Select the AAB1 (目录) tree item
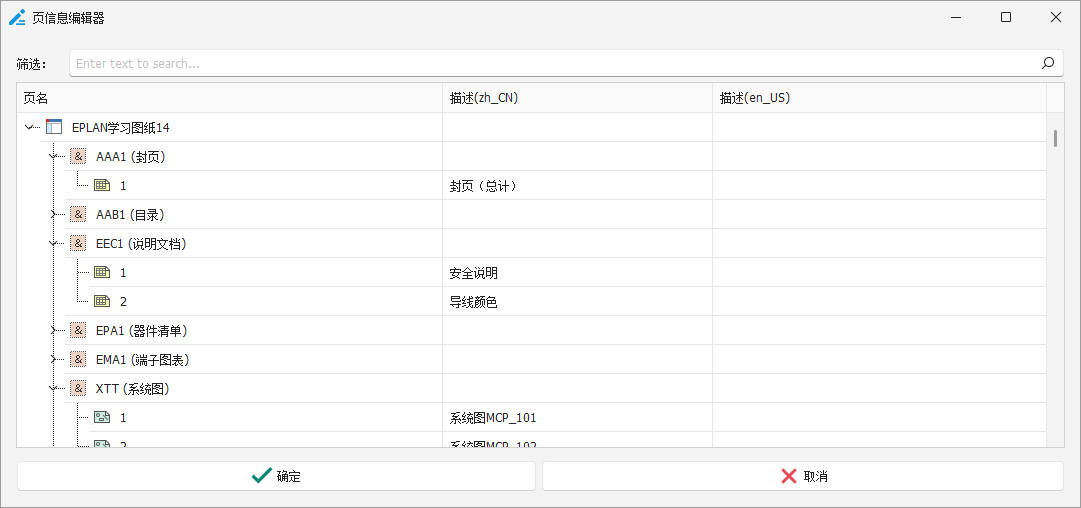The image size is (1081, 508). click(x=130, y=214)
